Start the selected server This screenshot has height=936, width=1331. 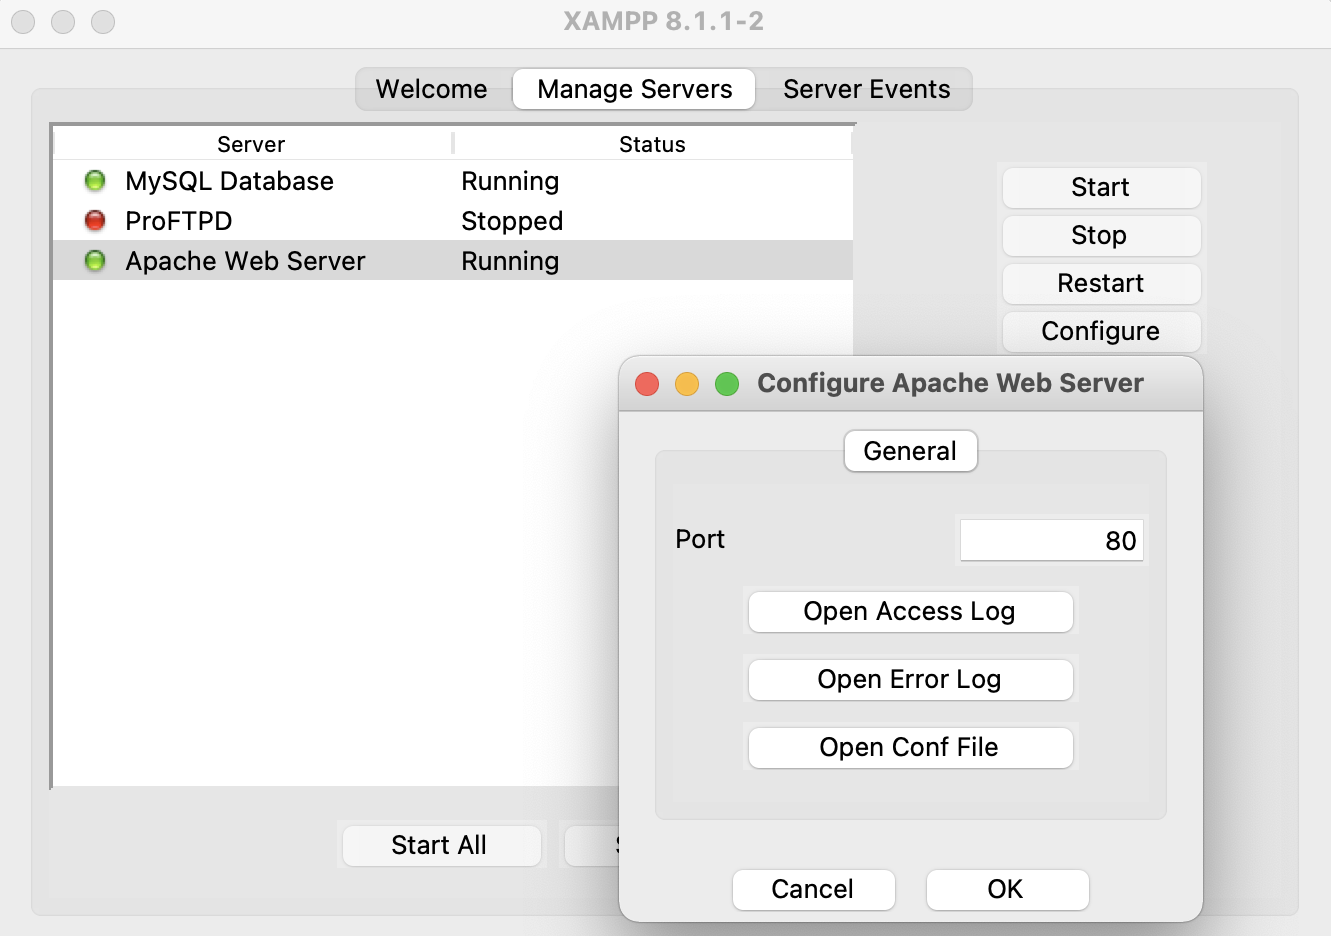click(x=1101, y=187)
